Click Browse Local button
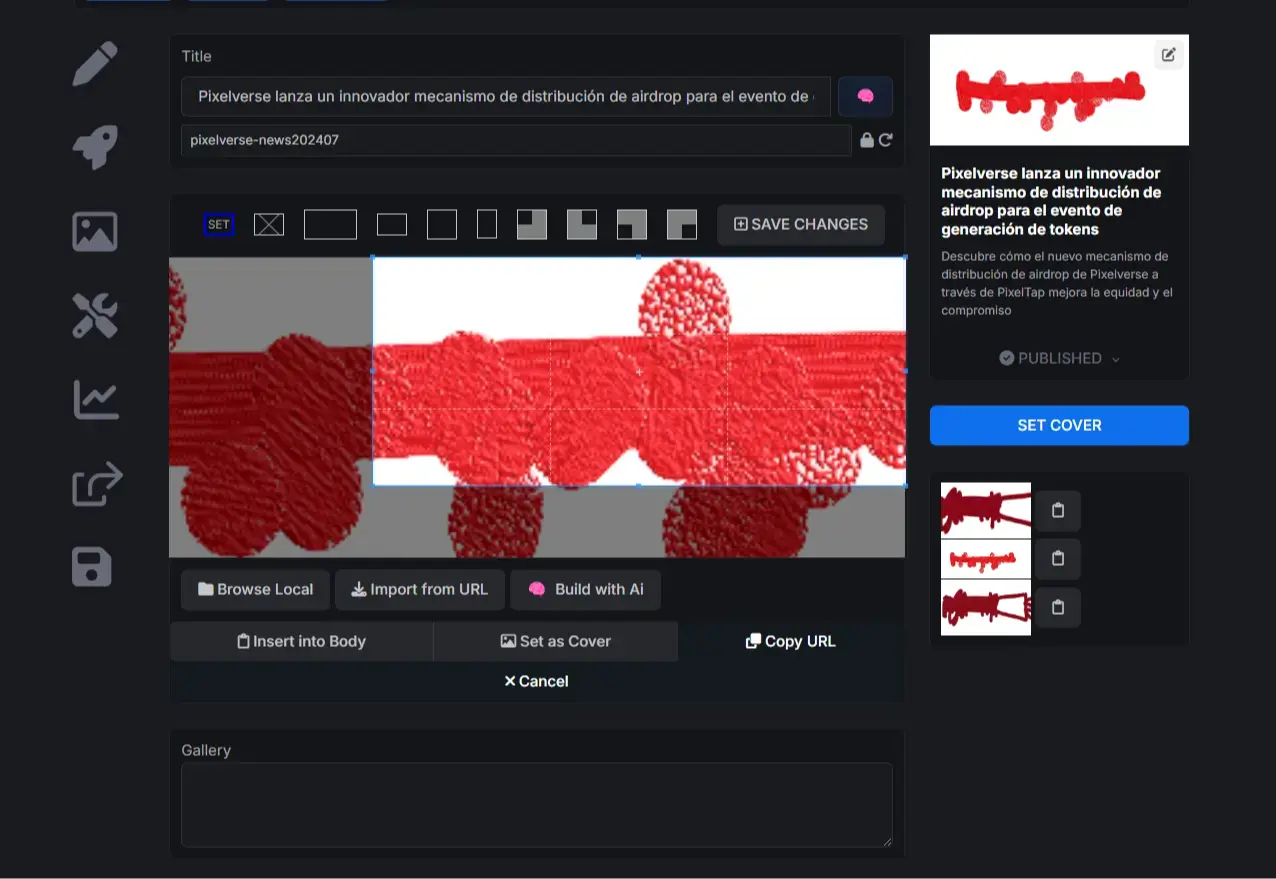This screenshot has height=879, width=1276. click(255, 590)
